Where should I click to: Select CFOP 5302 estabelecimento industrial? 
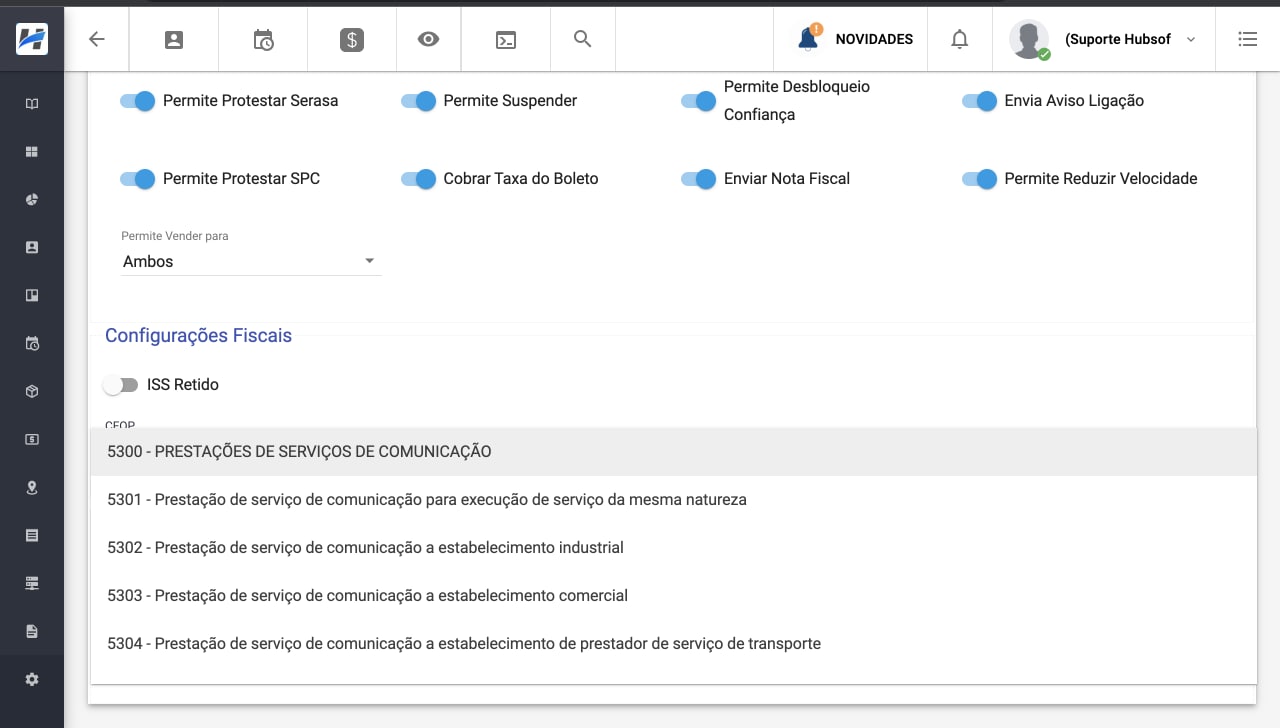point(673,547)
